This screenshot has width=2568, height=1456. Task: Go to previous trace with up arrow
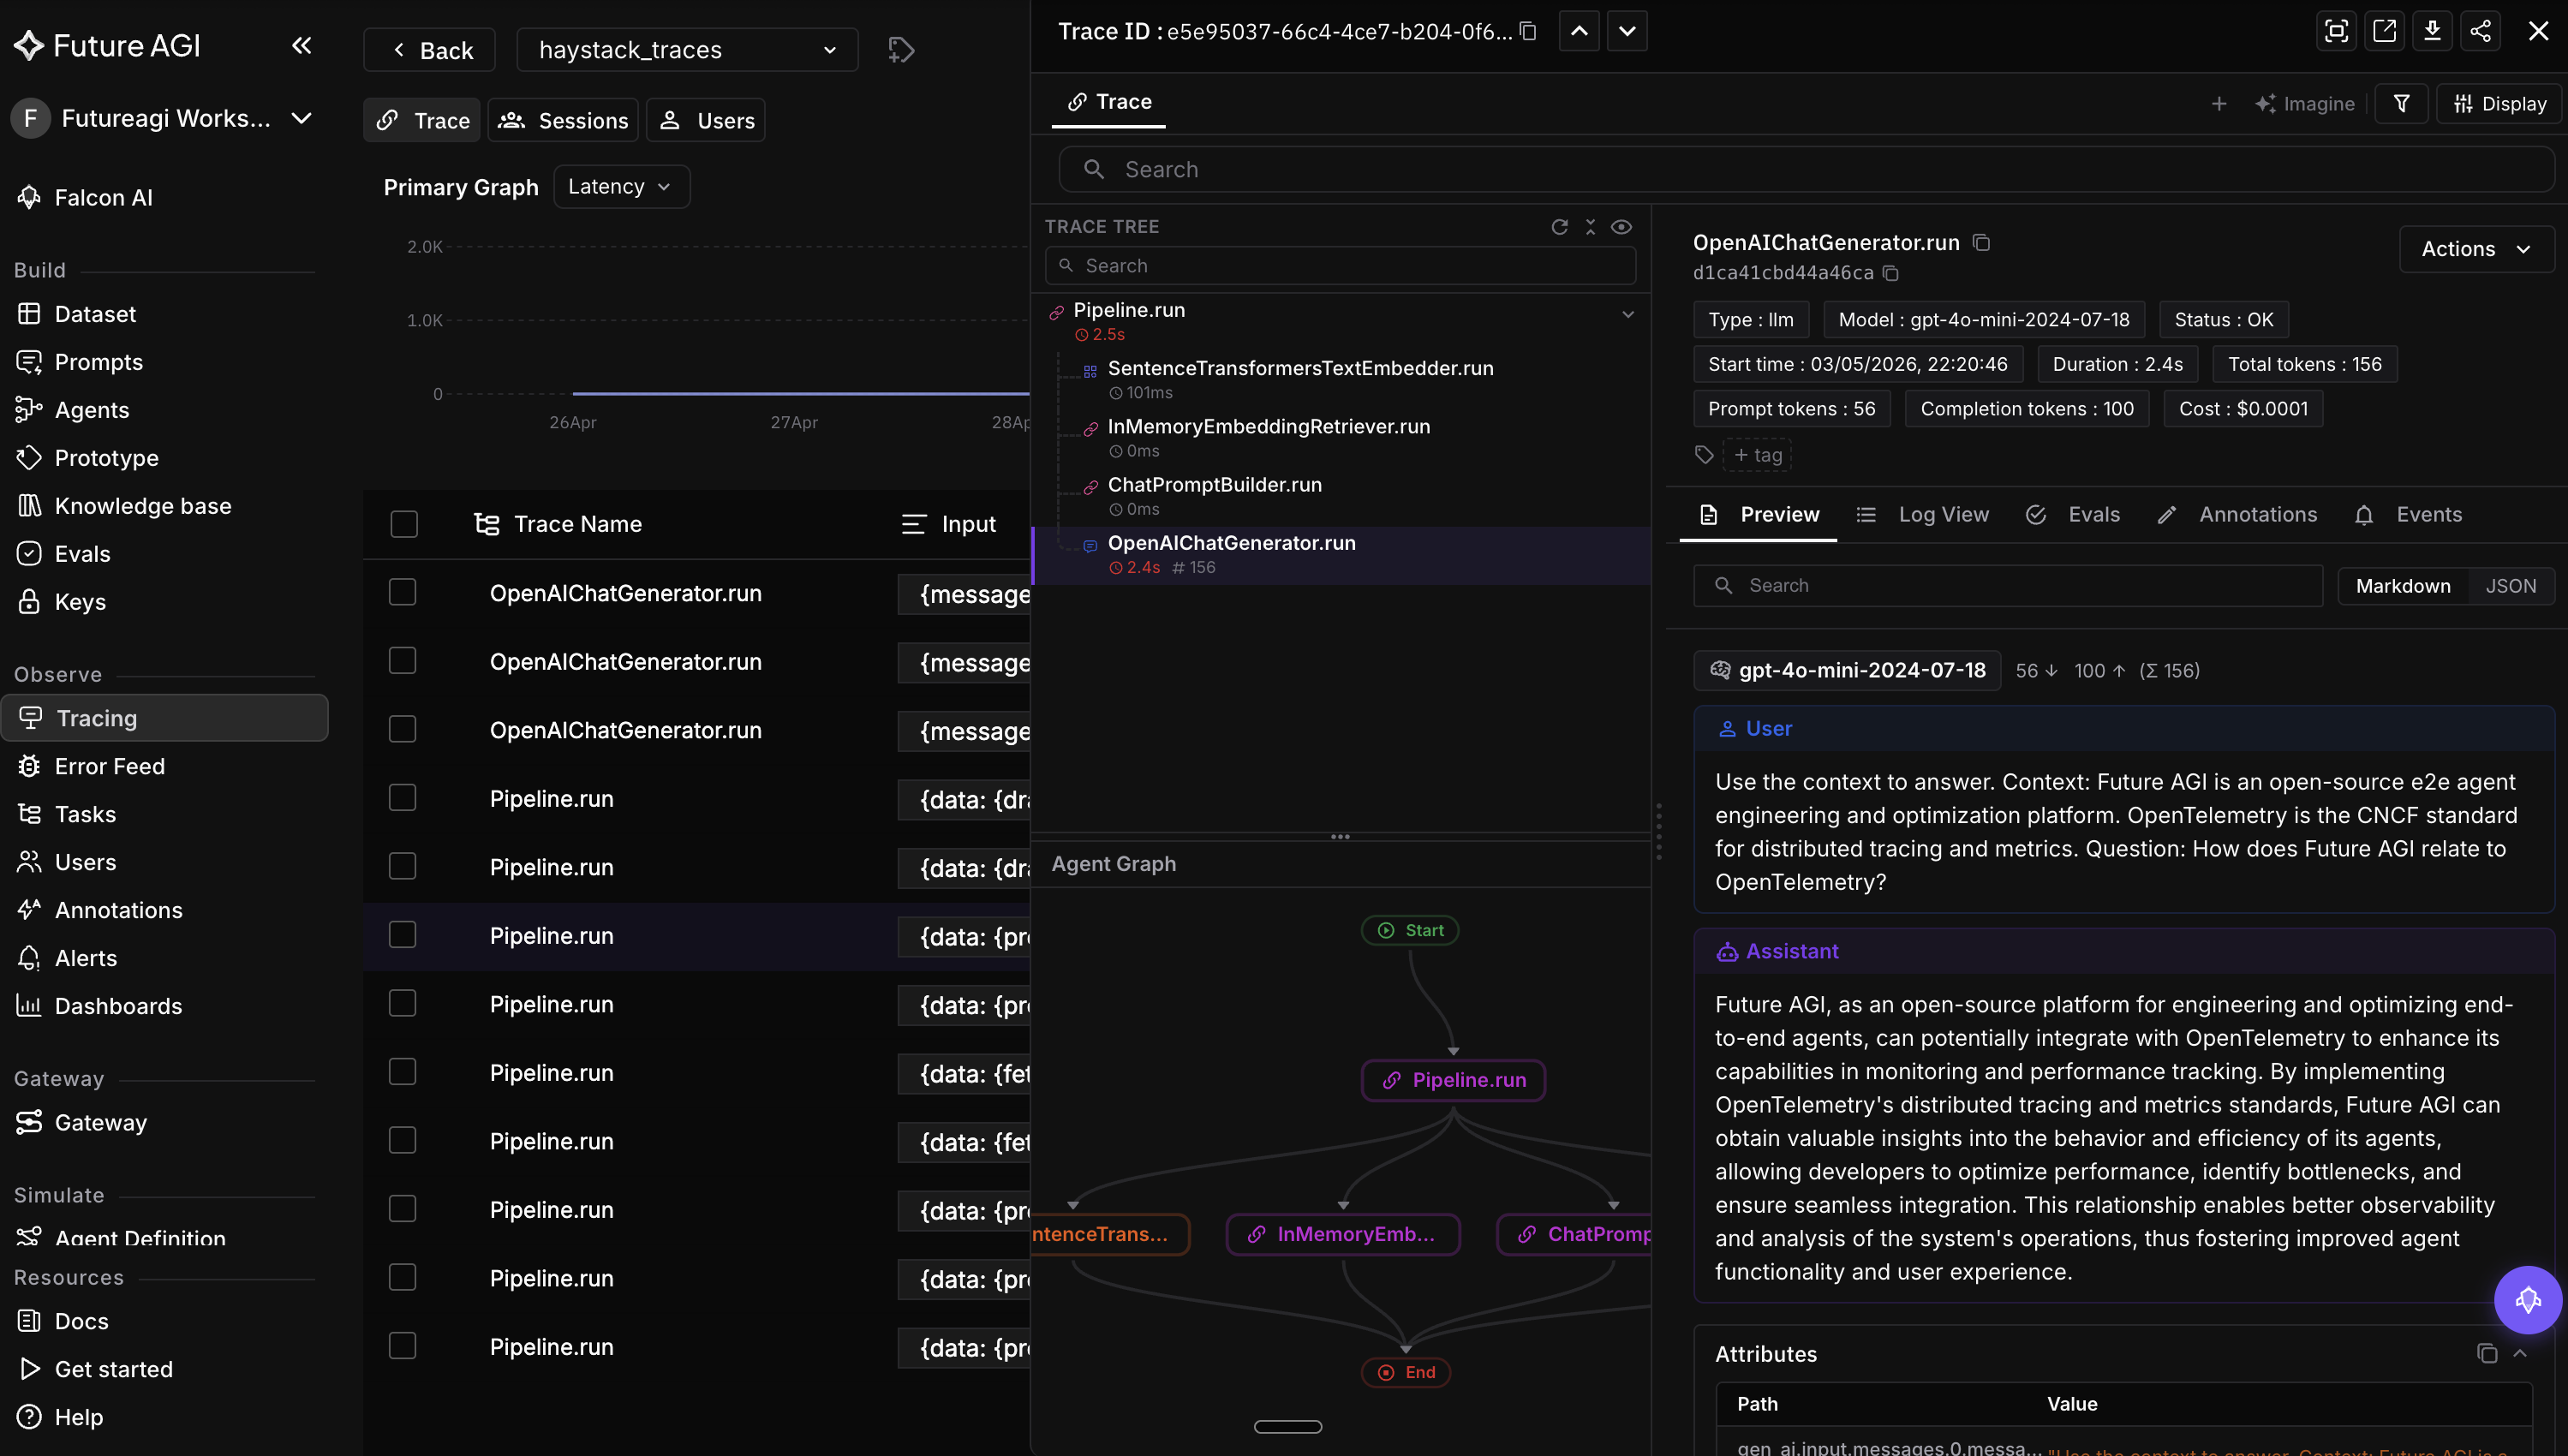tap(1578, 31)
